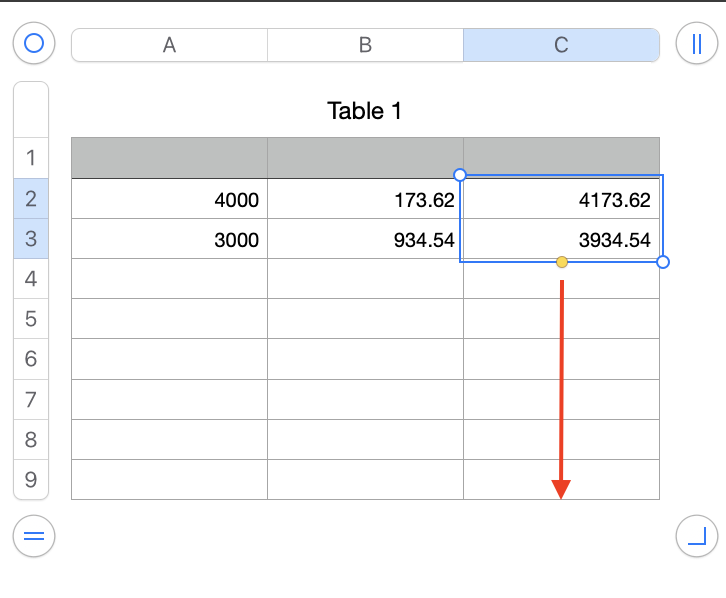This screenshot has width=726, height=598.
Task: Click cell containing 934.54
Action: click(365, 240)
